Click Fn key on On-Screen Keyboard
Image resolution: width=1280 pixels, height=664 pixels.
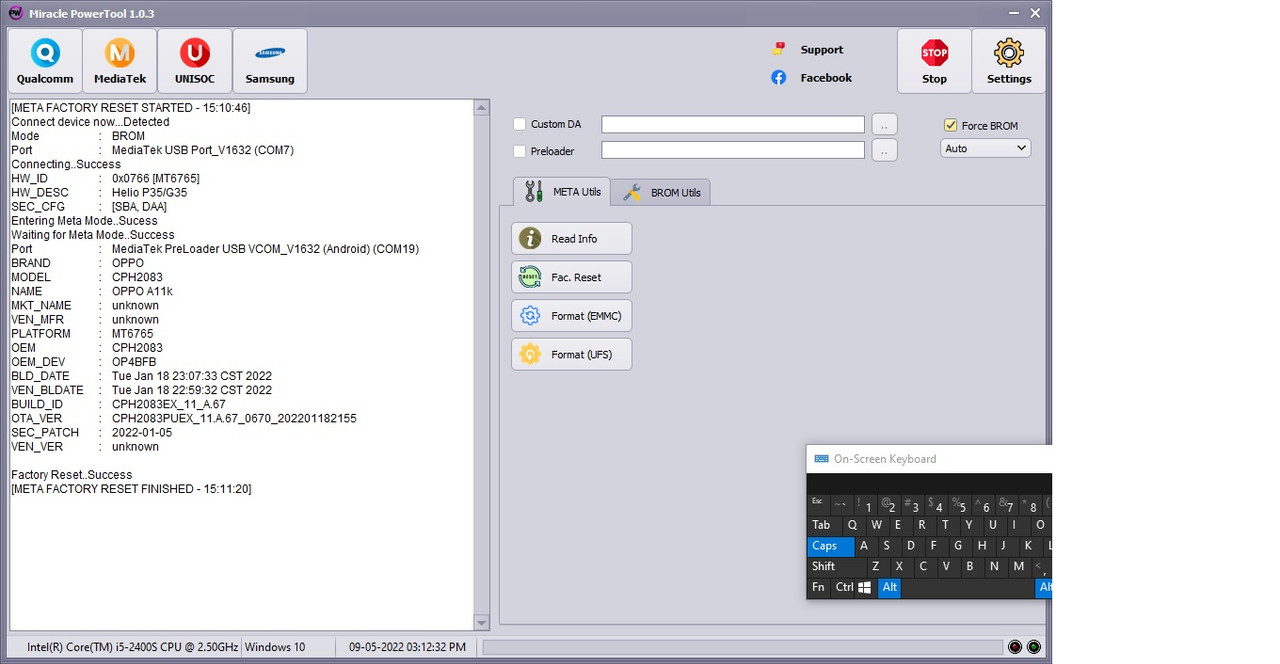tap(819, 587)
